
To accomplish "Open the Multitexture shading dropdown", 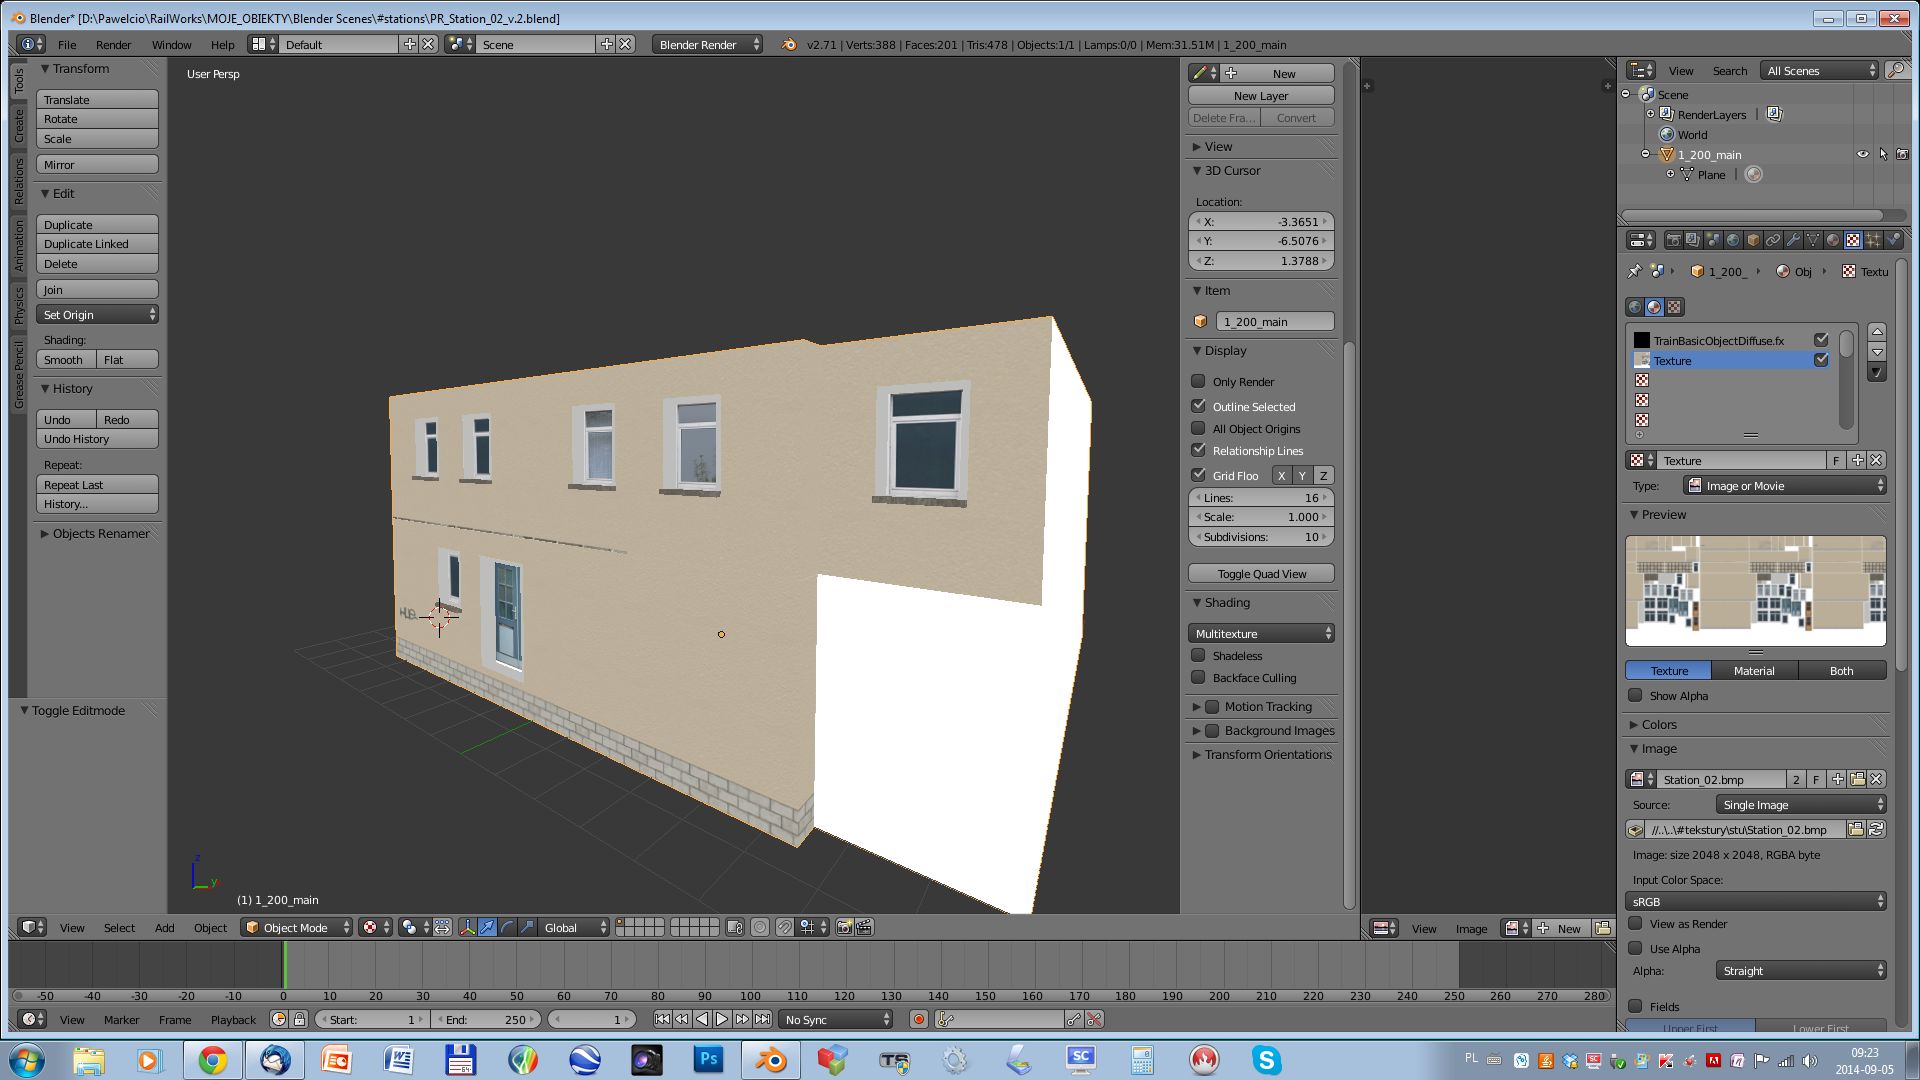I will point(1261,633).
